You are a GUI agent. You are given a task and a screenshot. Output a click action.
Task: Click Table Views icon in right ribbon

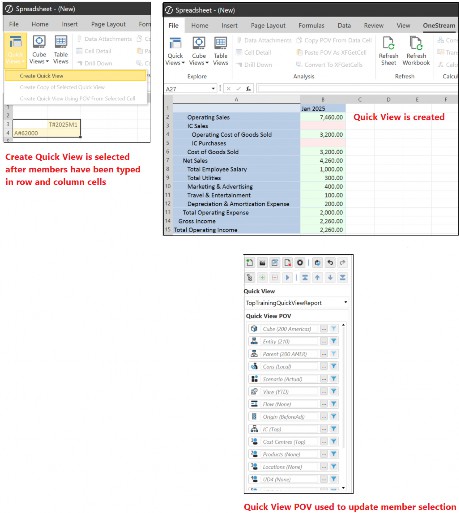220,51
